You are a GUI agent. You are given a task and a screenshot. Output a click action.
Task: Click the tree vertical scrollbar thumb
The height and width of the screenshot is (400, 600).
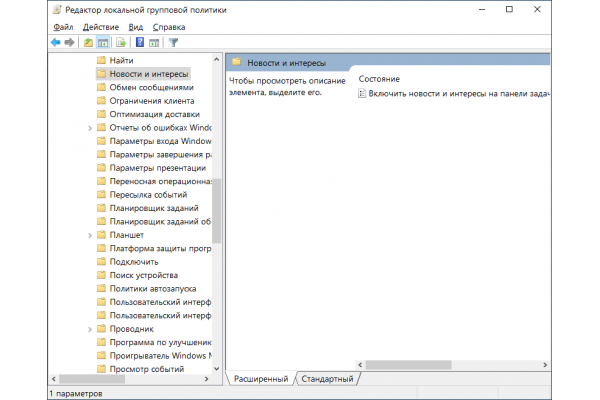[217, 211]
